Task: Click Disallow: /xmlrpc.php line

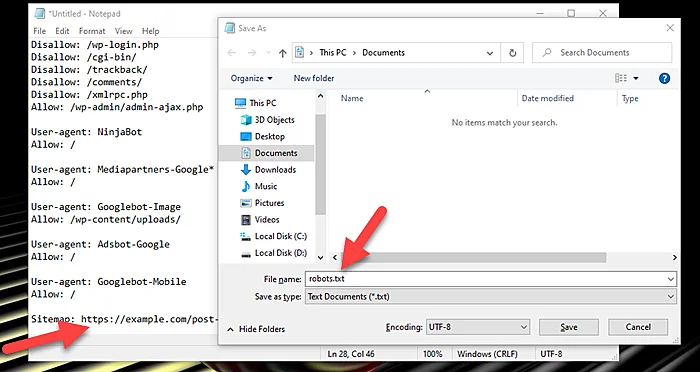Action: coord(89,95)
